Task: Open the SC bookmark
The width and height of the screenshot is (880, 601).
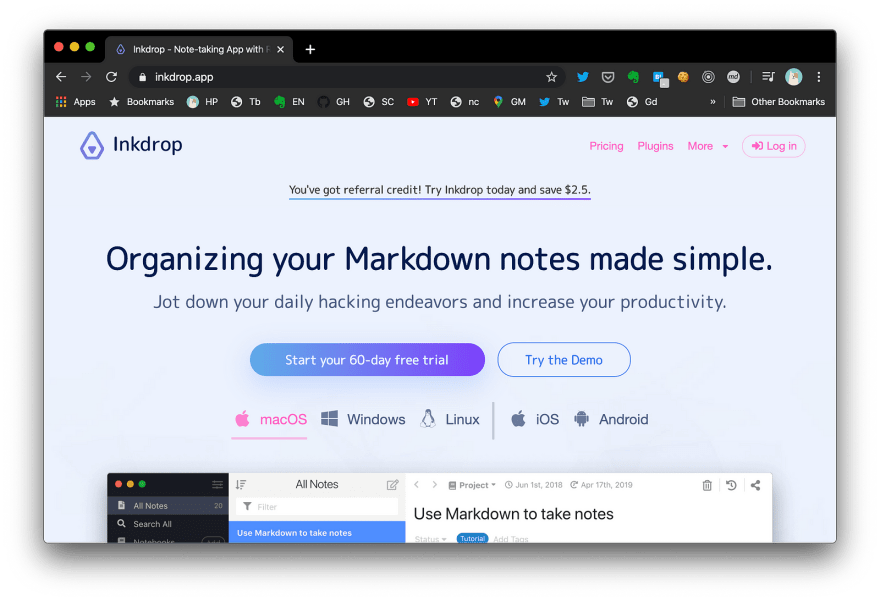Action: [x=378, y=102]
